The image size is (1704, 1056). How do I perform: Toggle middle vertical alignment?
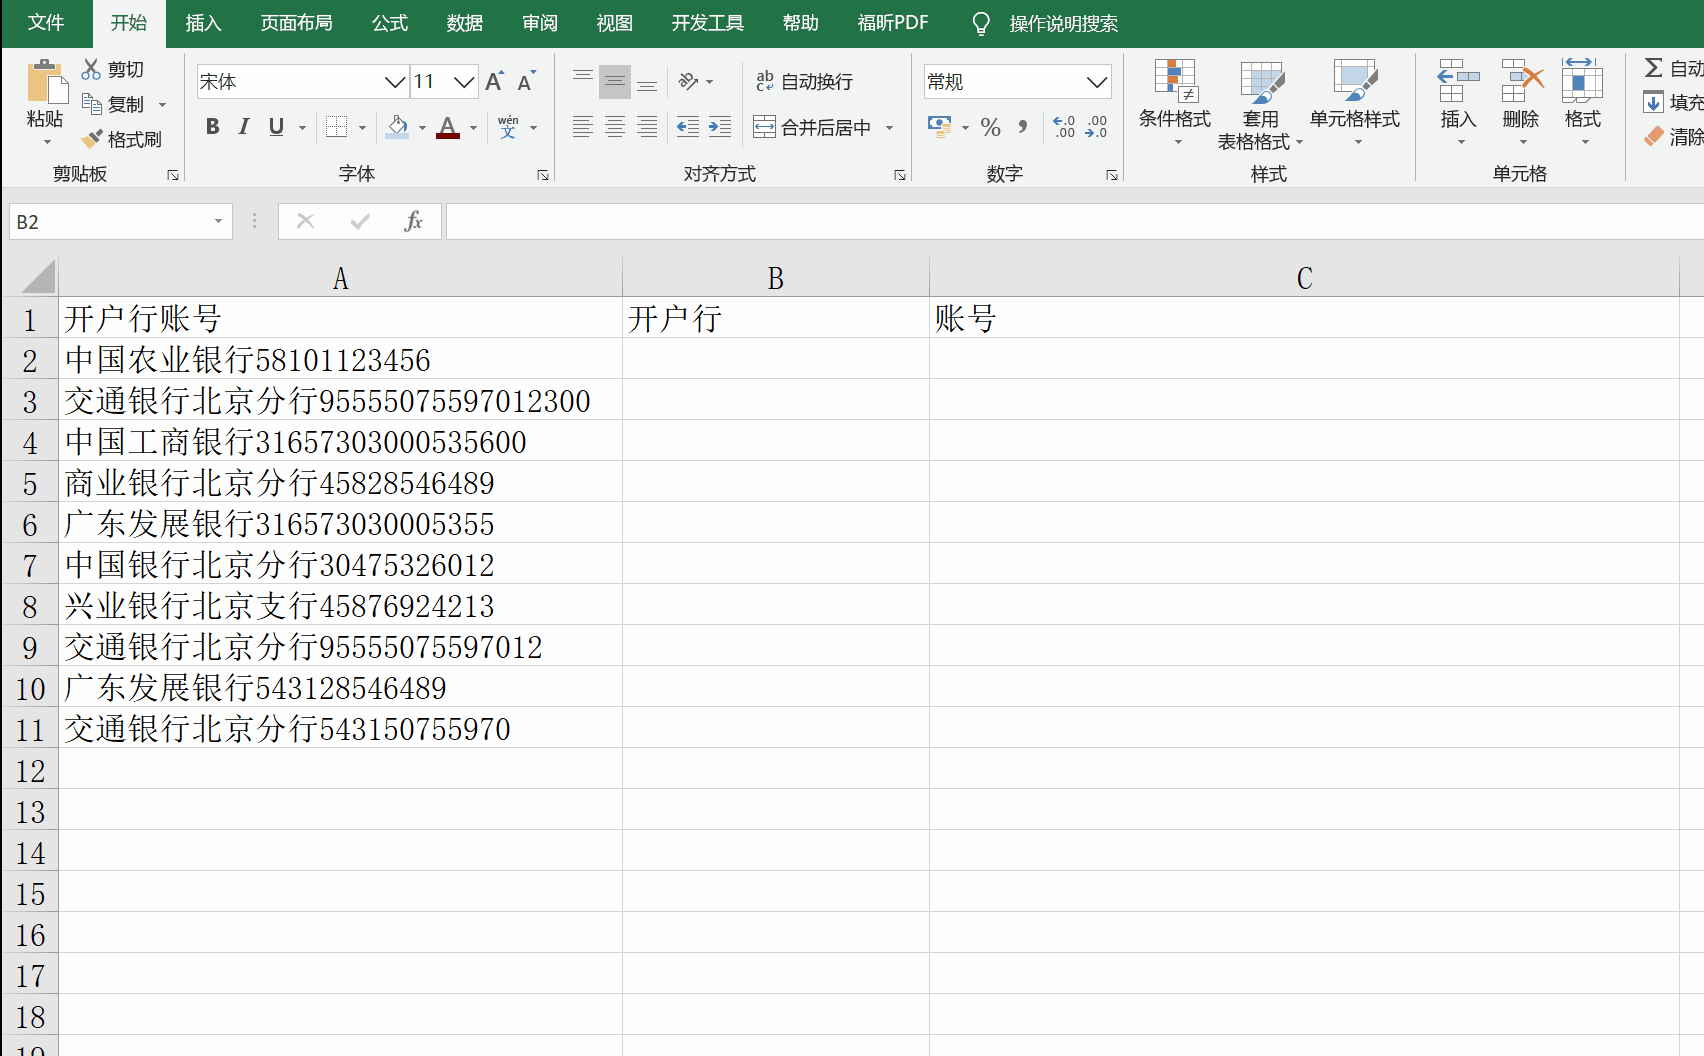[615, 81]
